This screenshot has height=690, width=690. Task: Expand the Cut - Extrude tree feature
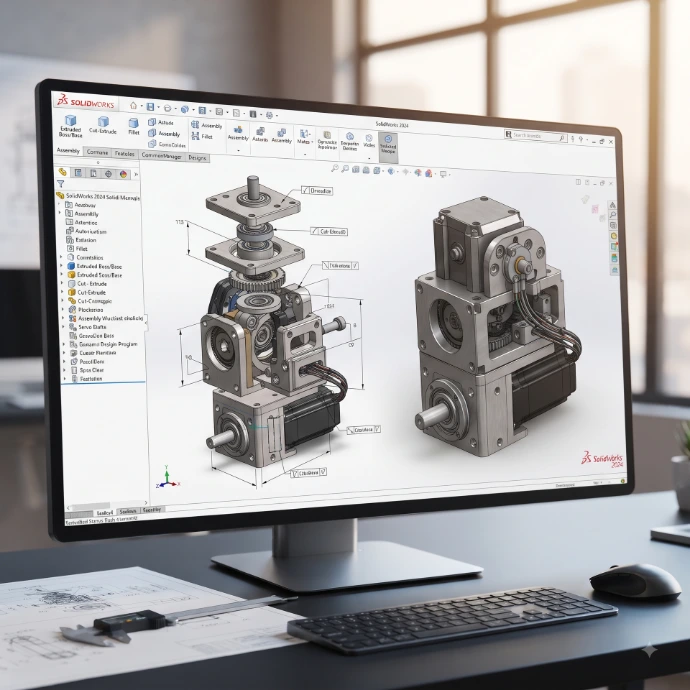coord(62,283)
